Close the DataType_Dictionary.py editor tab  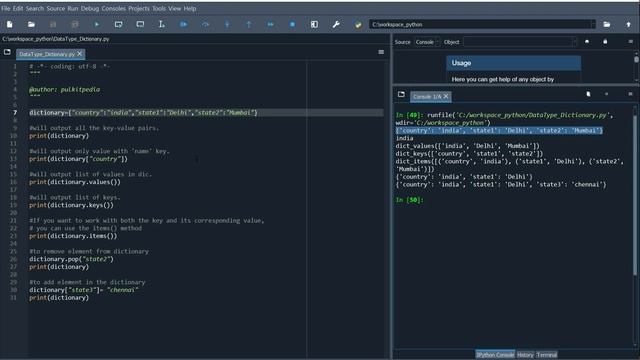coord(80,53)
